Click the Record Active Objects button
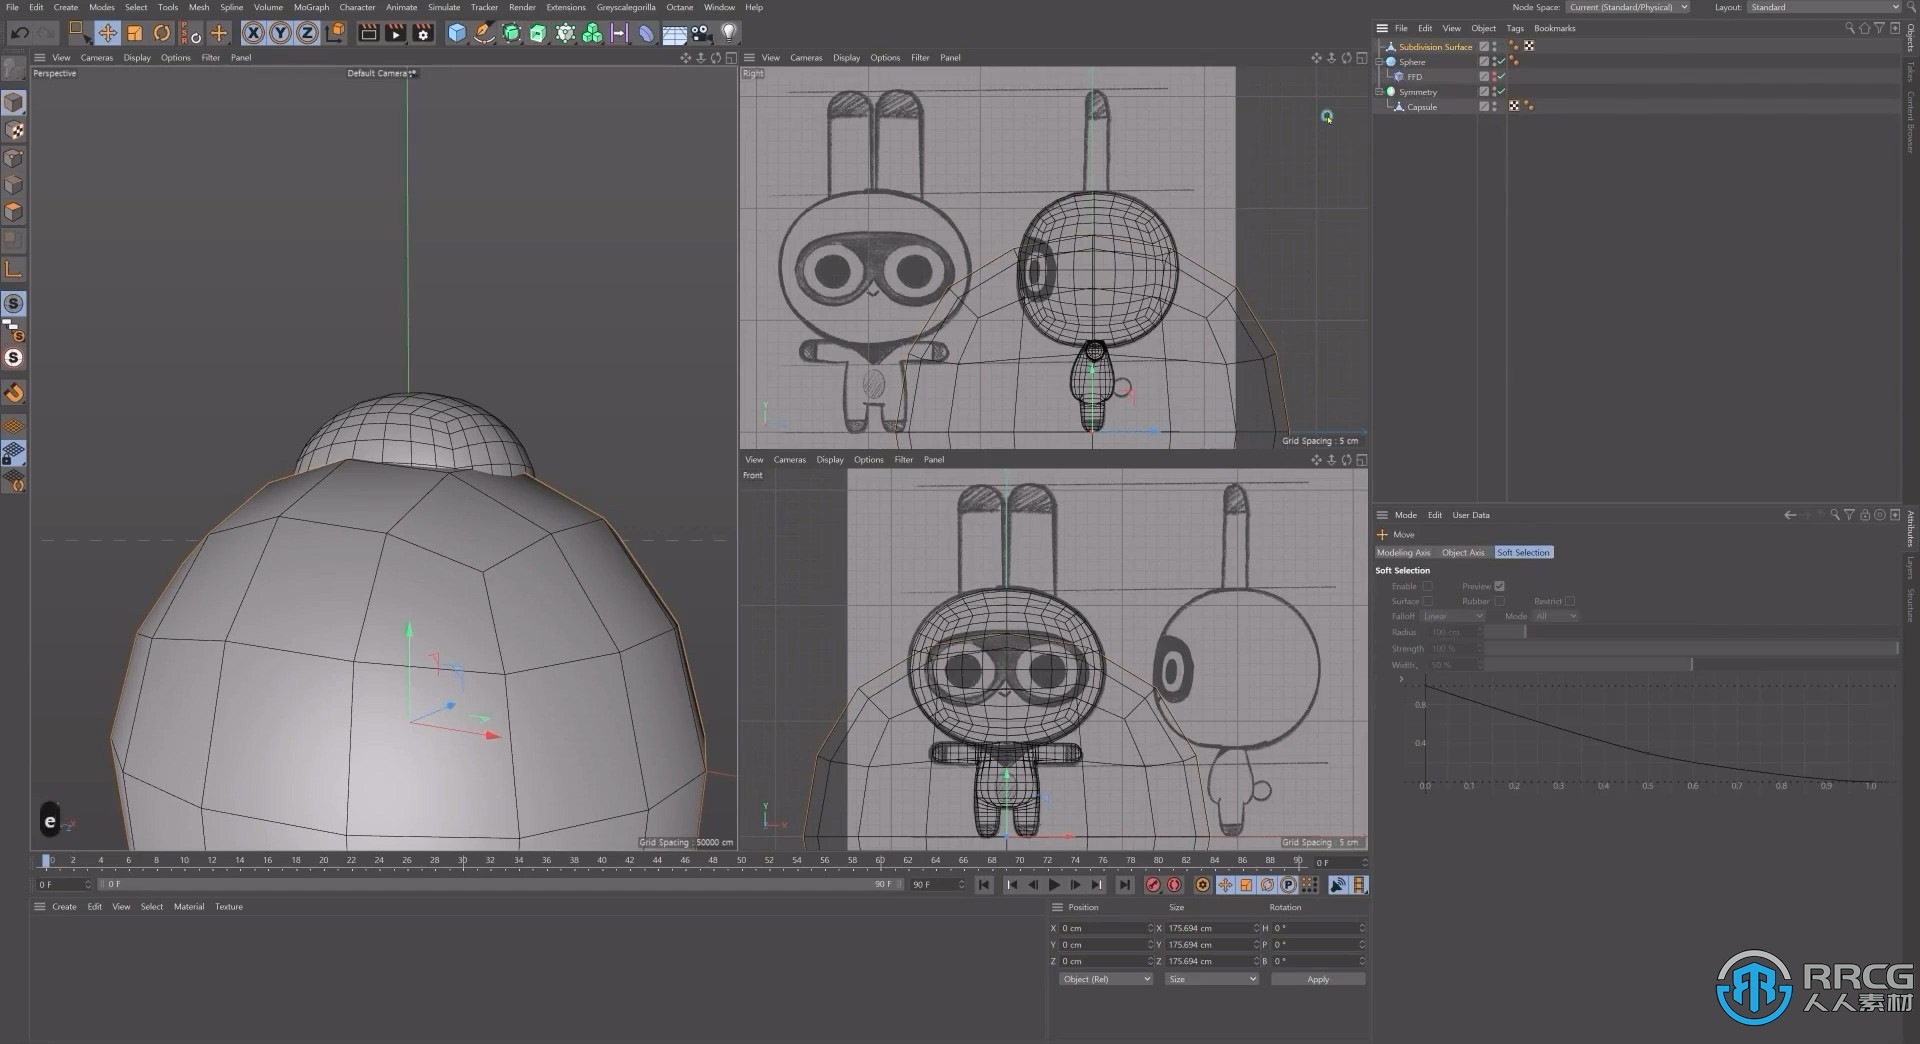This screenshot has height=1044, width=1920. coord(1153,885)
